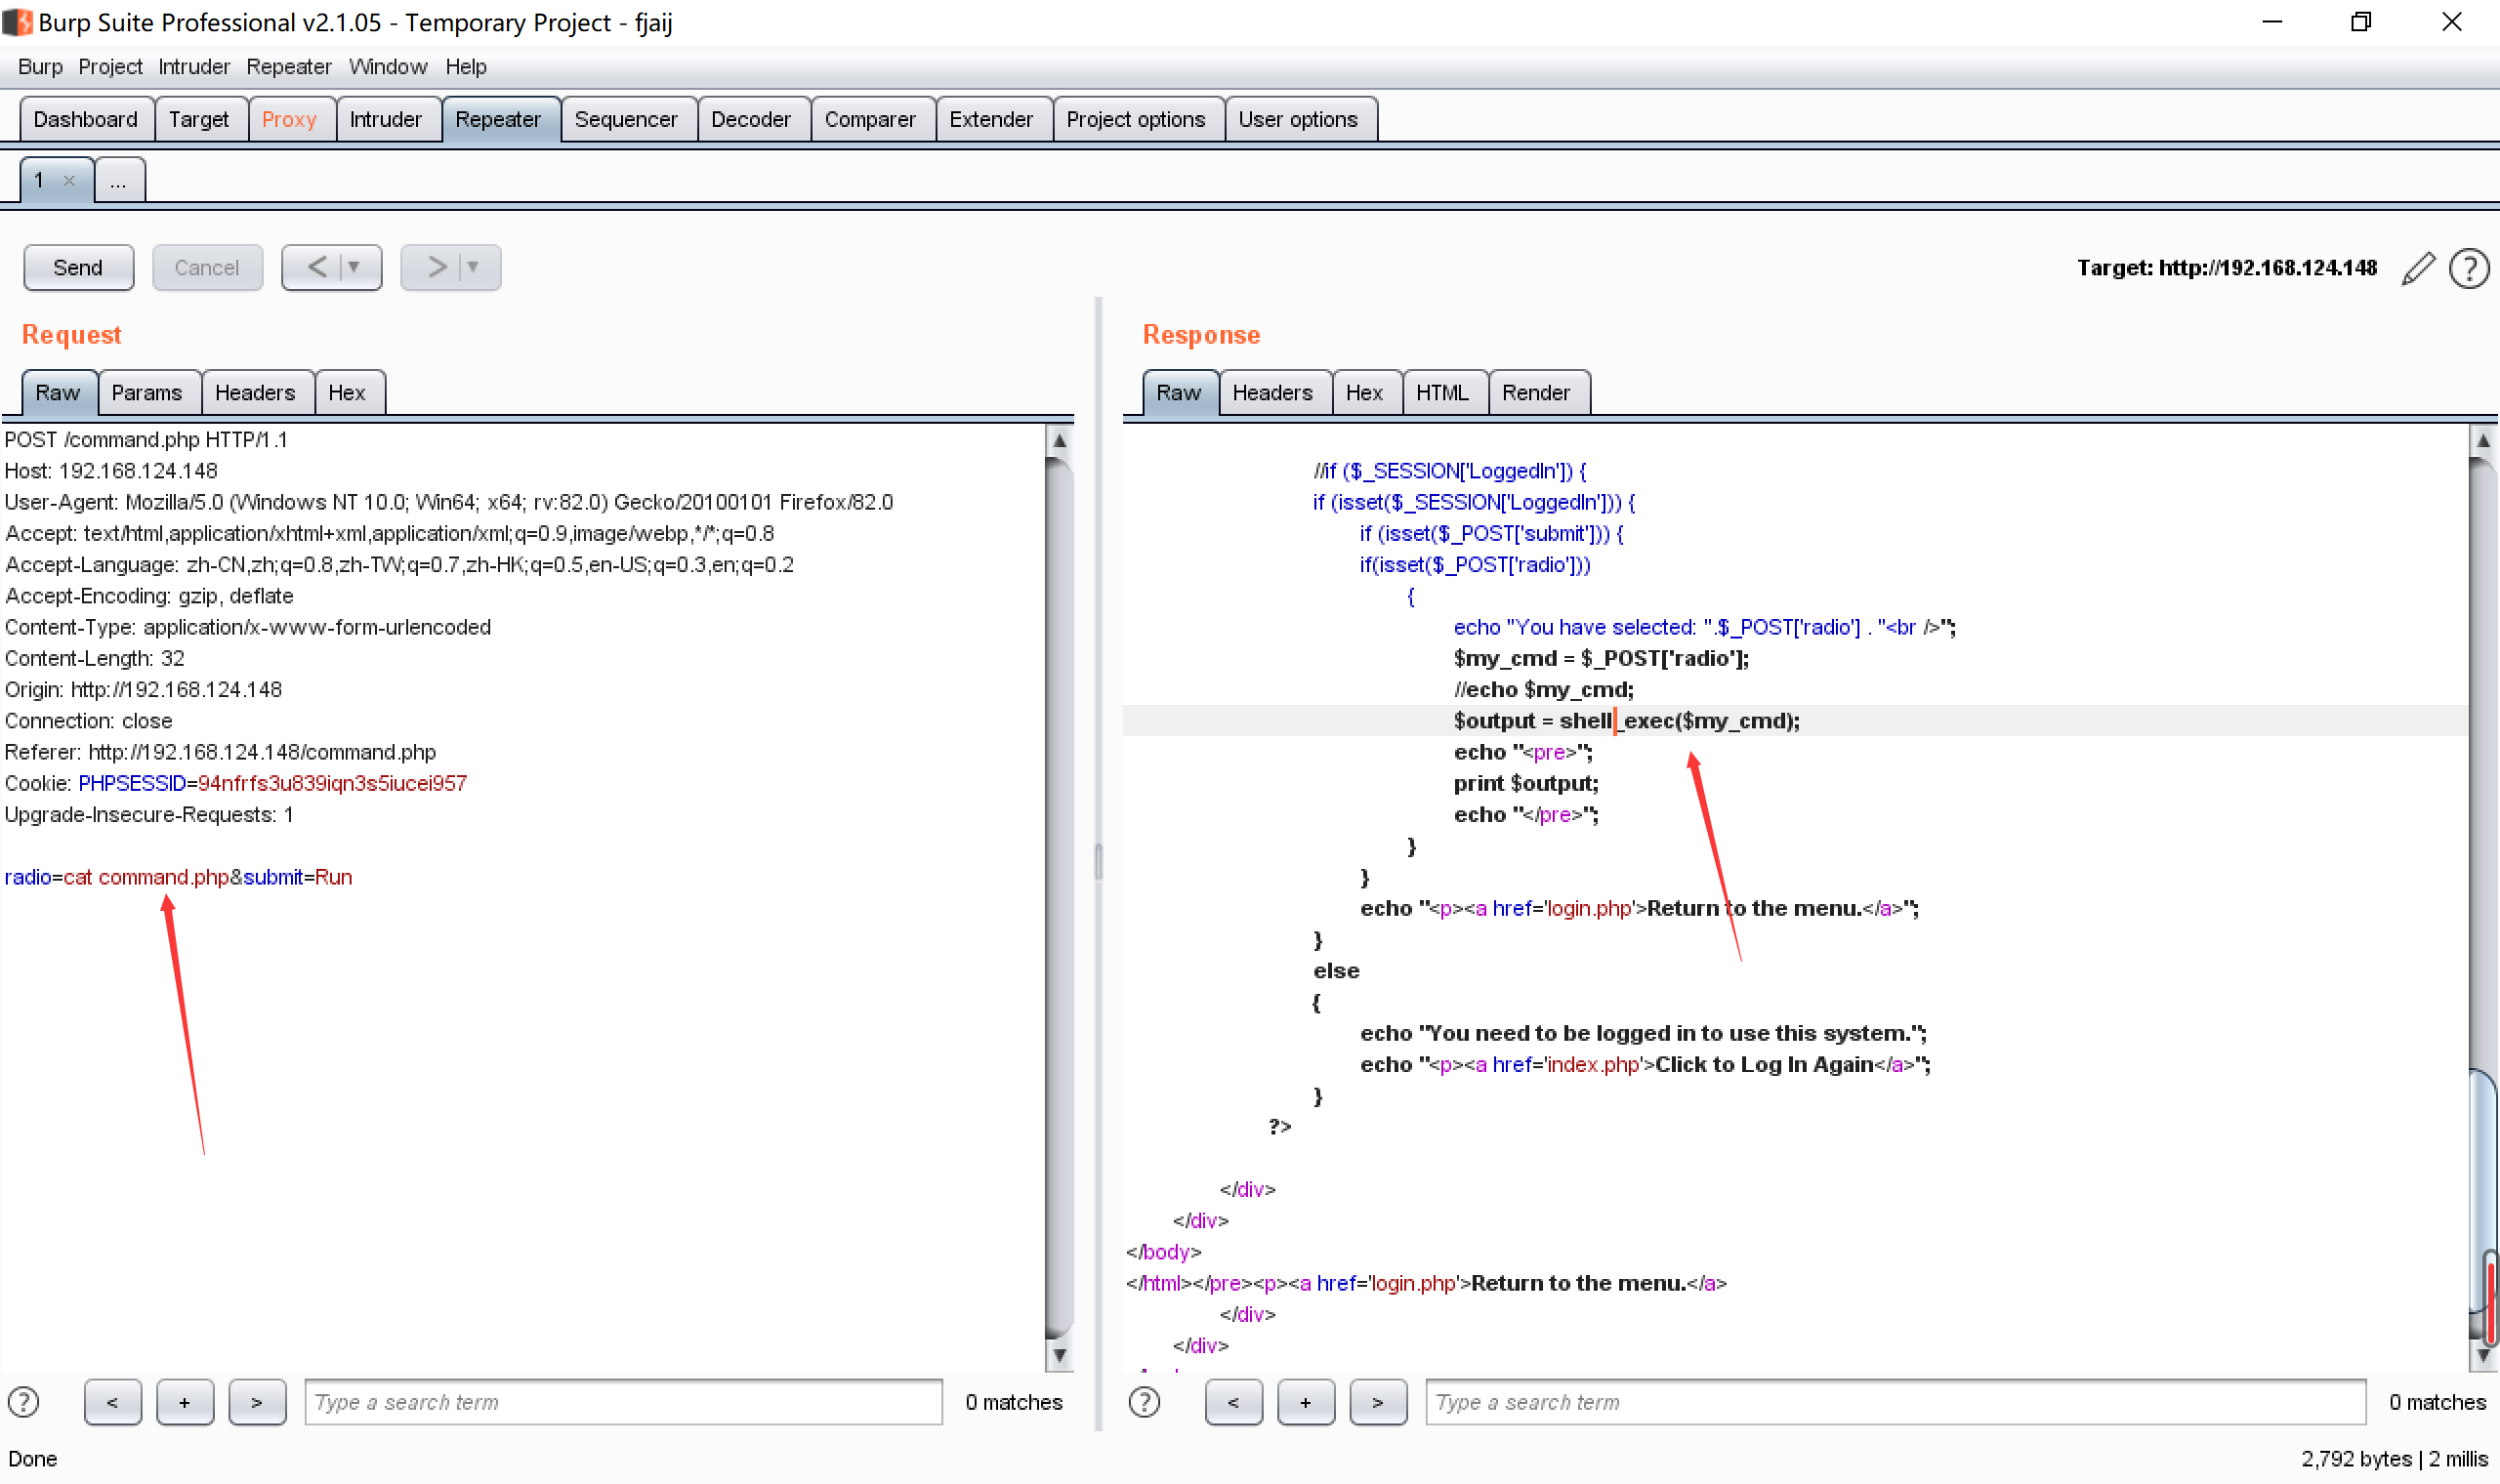Screen dimensions: 2500x1484
Task: Switch to the Target tab
Action: point(199,120)
